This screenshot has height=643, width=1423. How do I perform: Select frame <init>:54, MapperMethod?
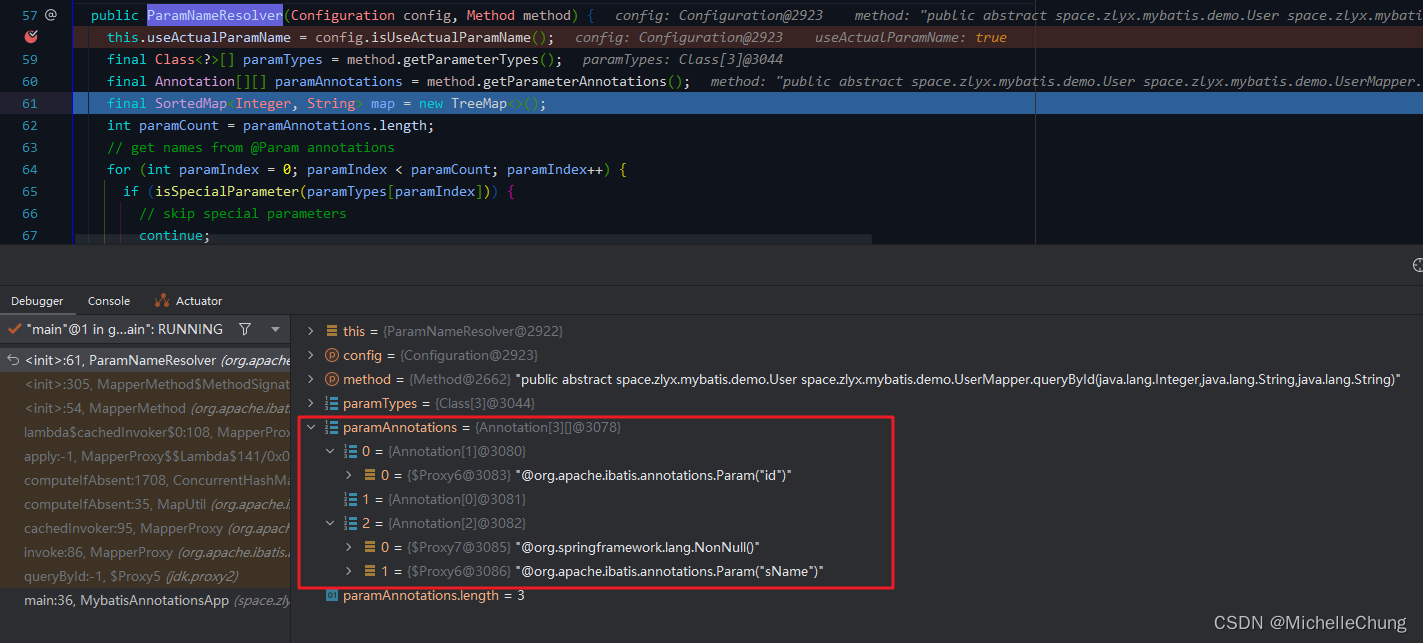(145, 408)
